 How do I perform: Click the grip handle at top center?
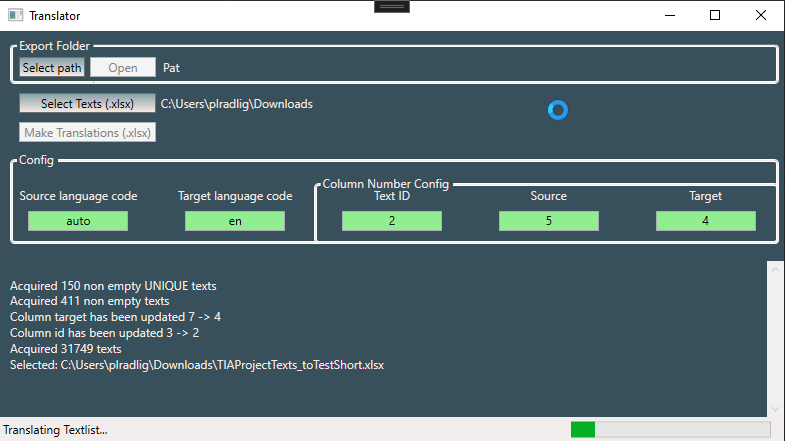tap(392, 6)
